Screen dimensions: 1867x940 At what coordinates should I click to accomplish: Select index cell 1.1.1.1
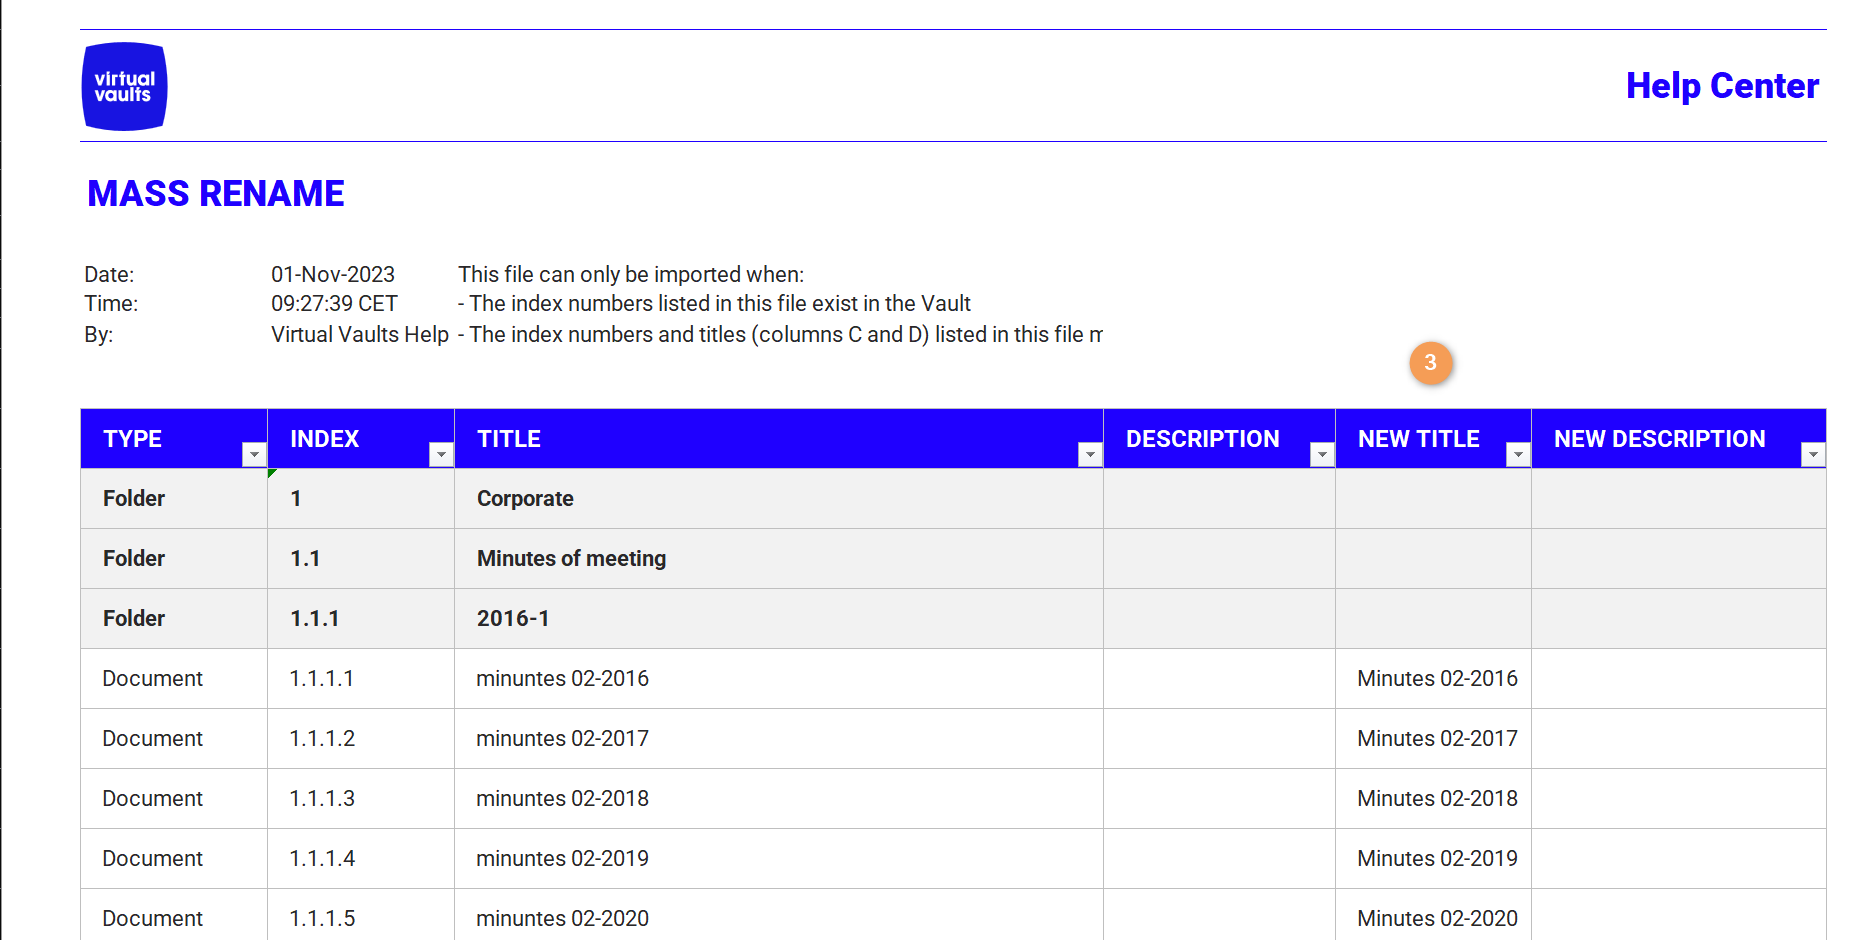click(x=361, y=679)
